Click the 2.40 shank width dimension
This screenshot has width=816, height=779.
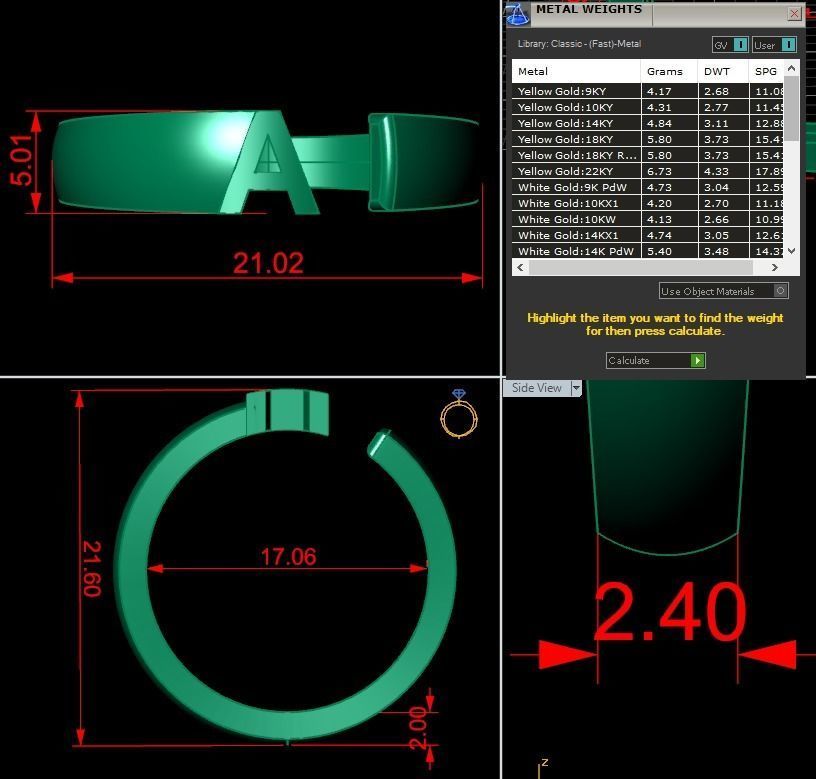point(669,612)
